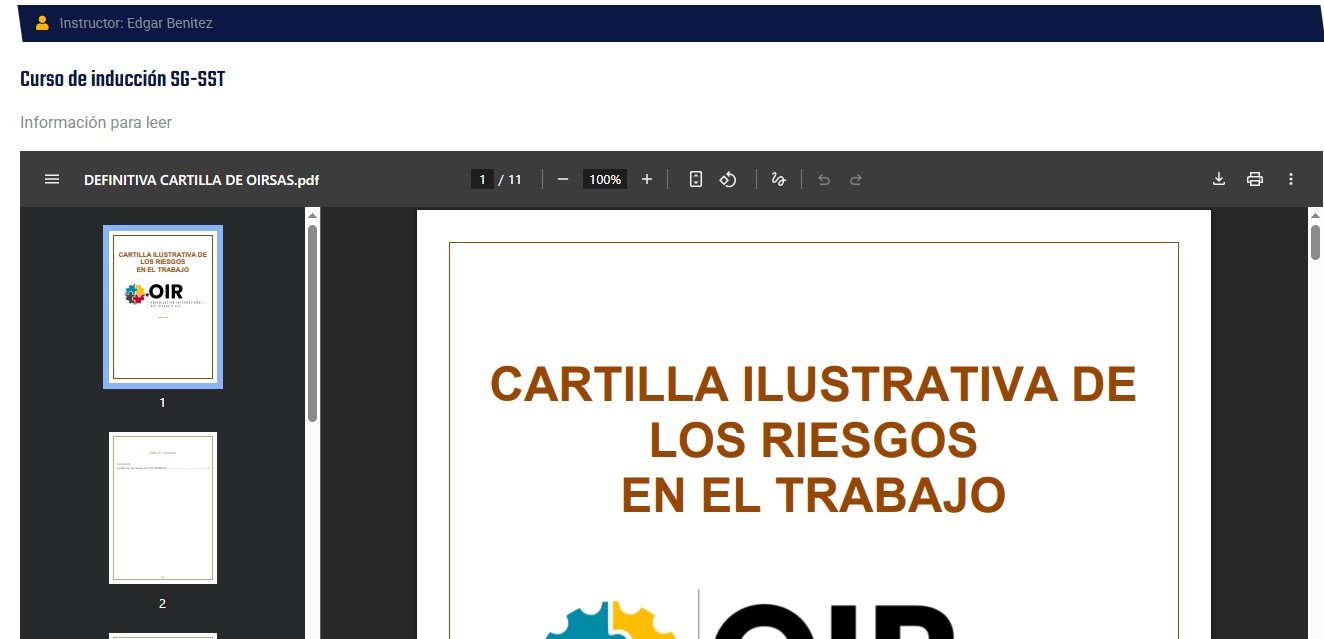
Task: Select the cover page thumbnail
Action: (162, 306)
